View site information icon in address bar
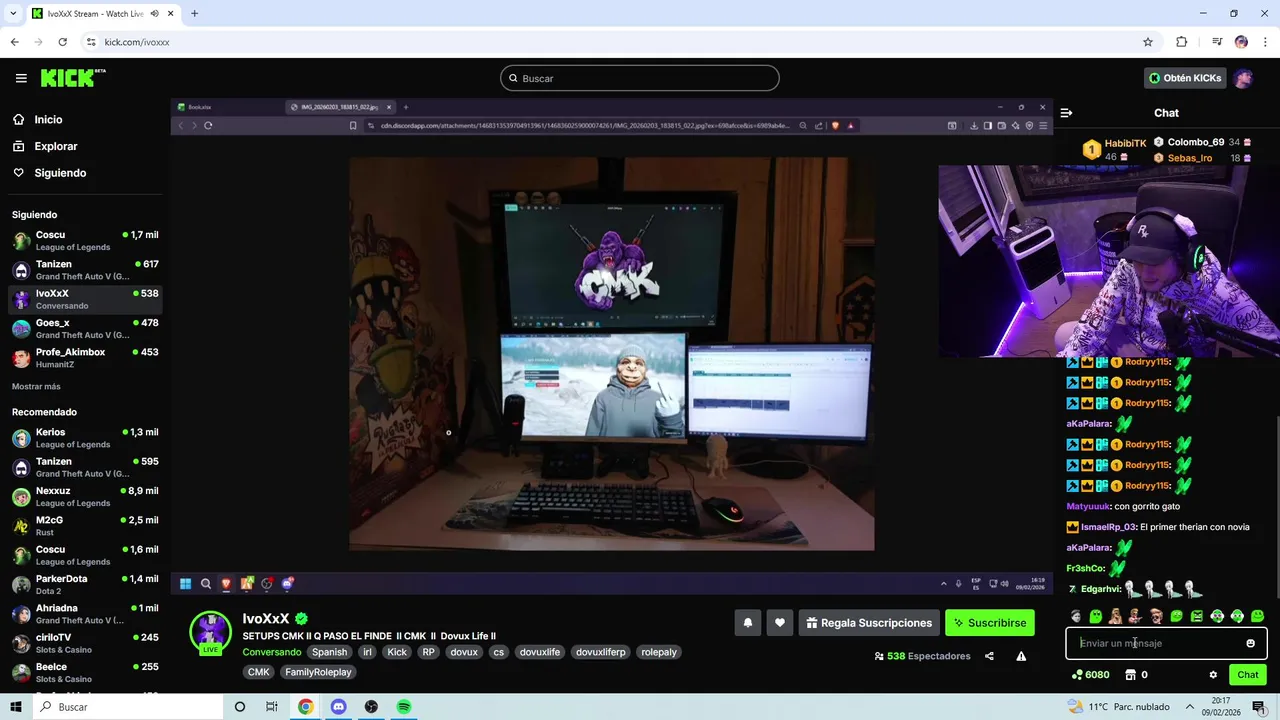 pos(91,42)
